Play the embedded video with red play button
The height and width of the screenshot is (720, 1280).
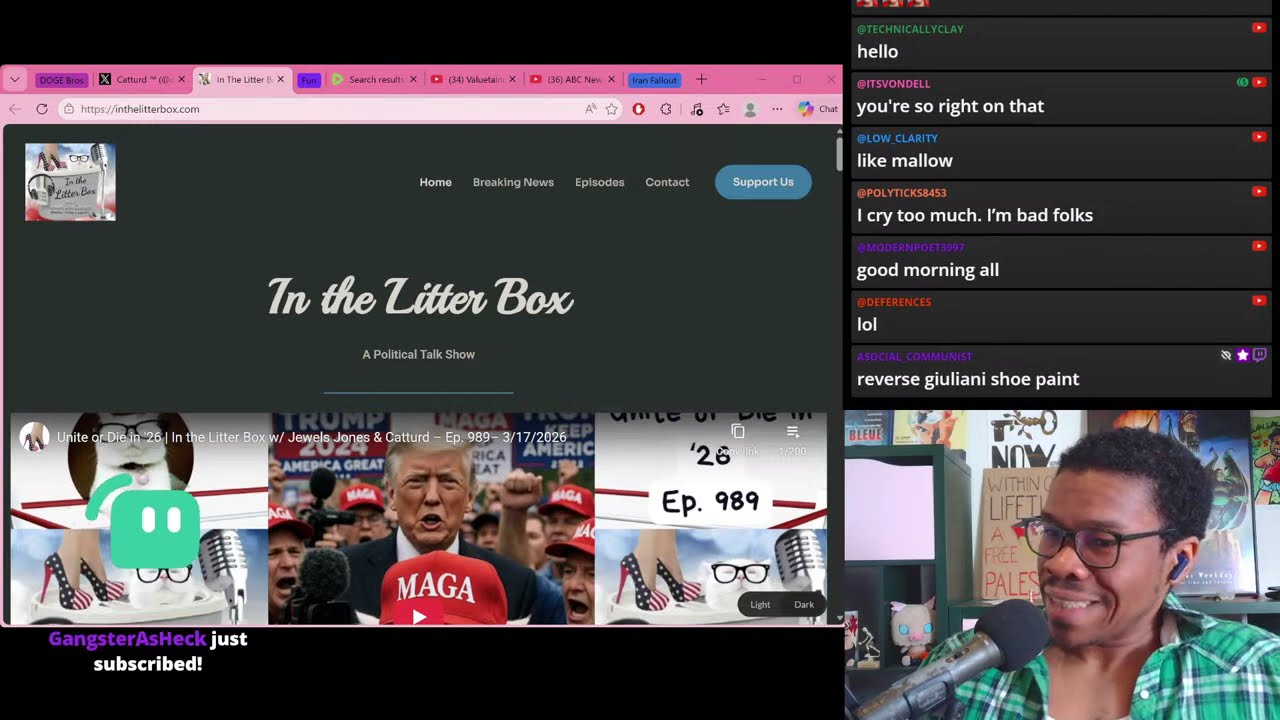[419, 616]
